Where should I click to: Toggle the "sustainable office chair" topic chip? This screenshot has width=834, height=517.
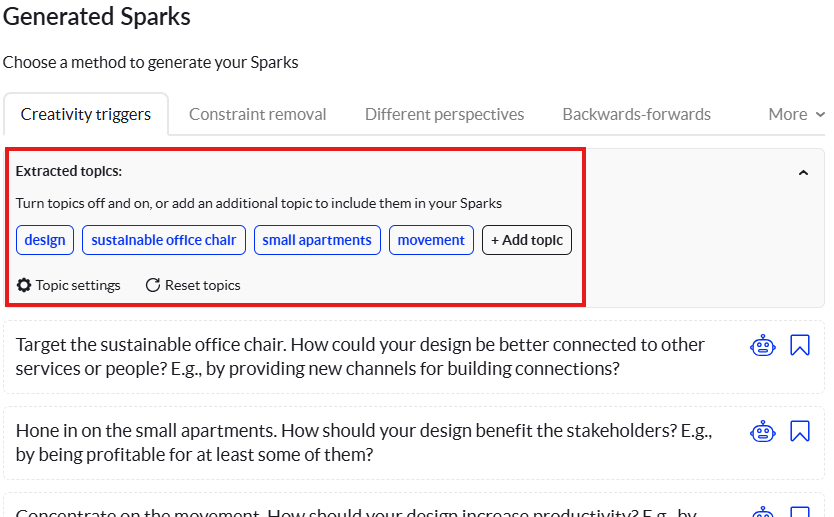pos(164,240)
